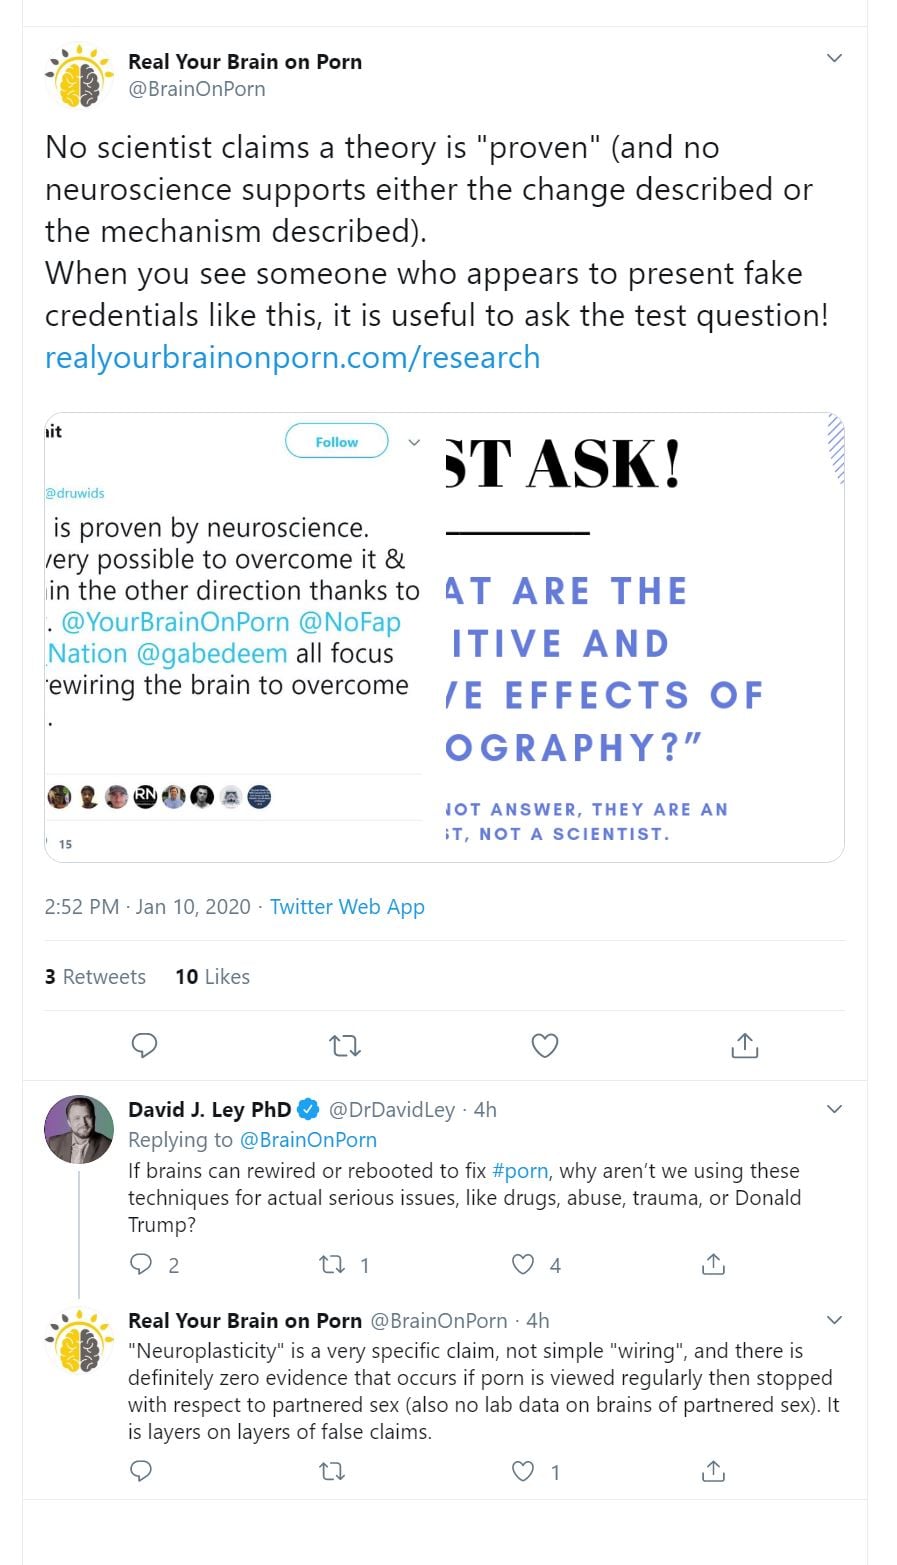The image size is (897, 1565).
Task: Retweet the bottom BrainOnPorn reply
Action: (x=331, y=1471)
